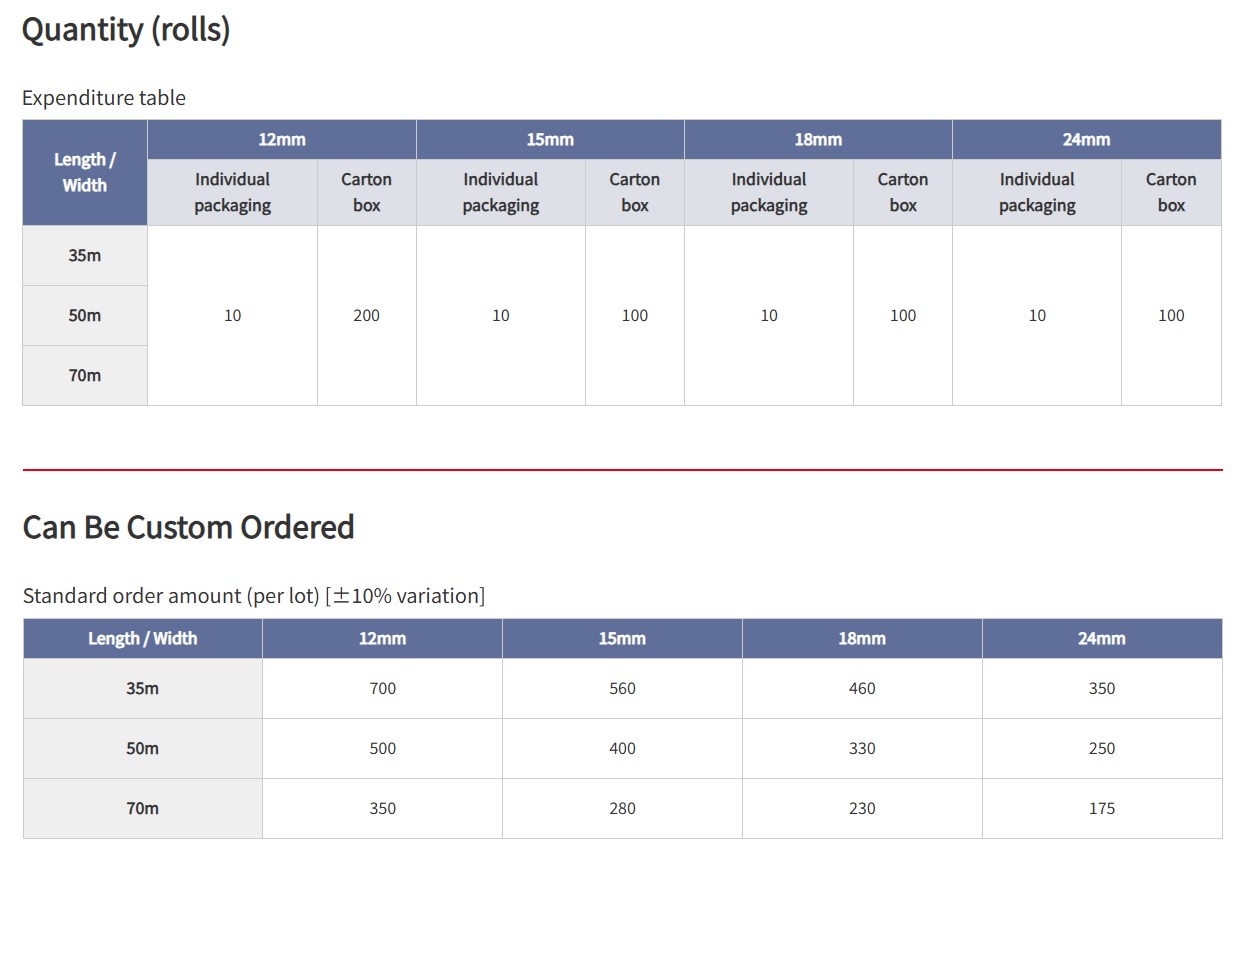Click the 12mm header in the Expenditure table
Image resolution: width=1243 pixels, height=977 pixels.
click(x=282, y=140)
